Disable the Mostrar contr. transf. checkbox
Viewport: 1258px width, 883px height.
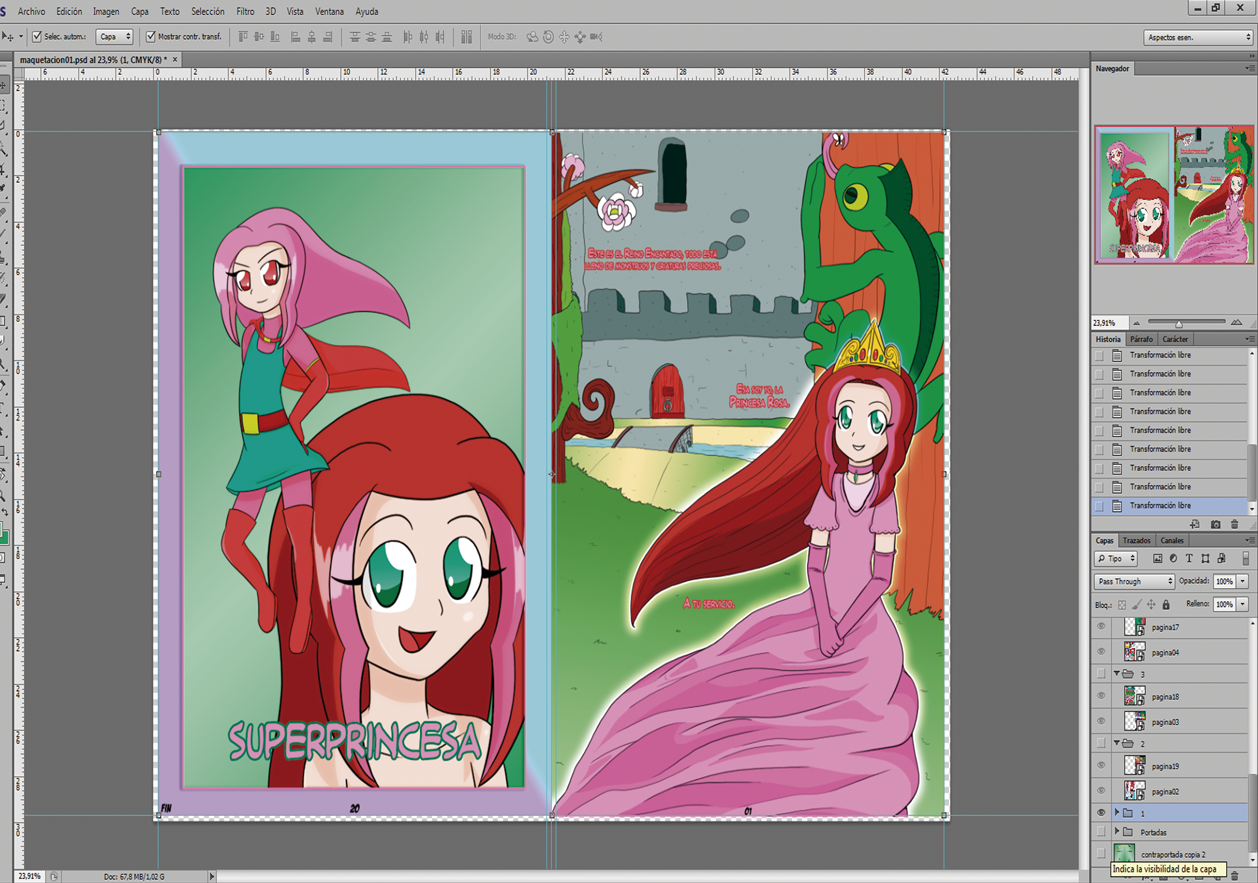151,37
